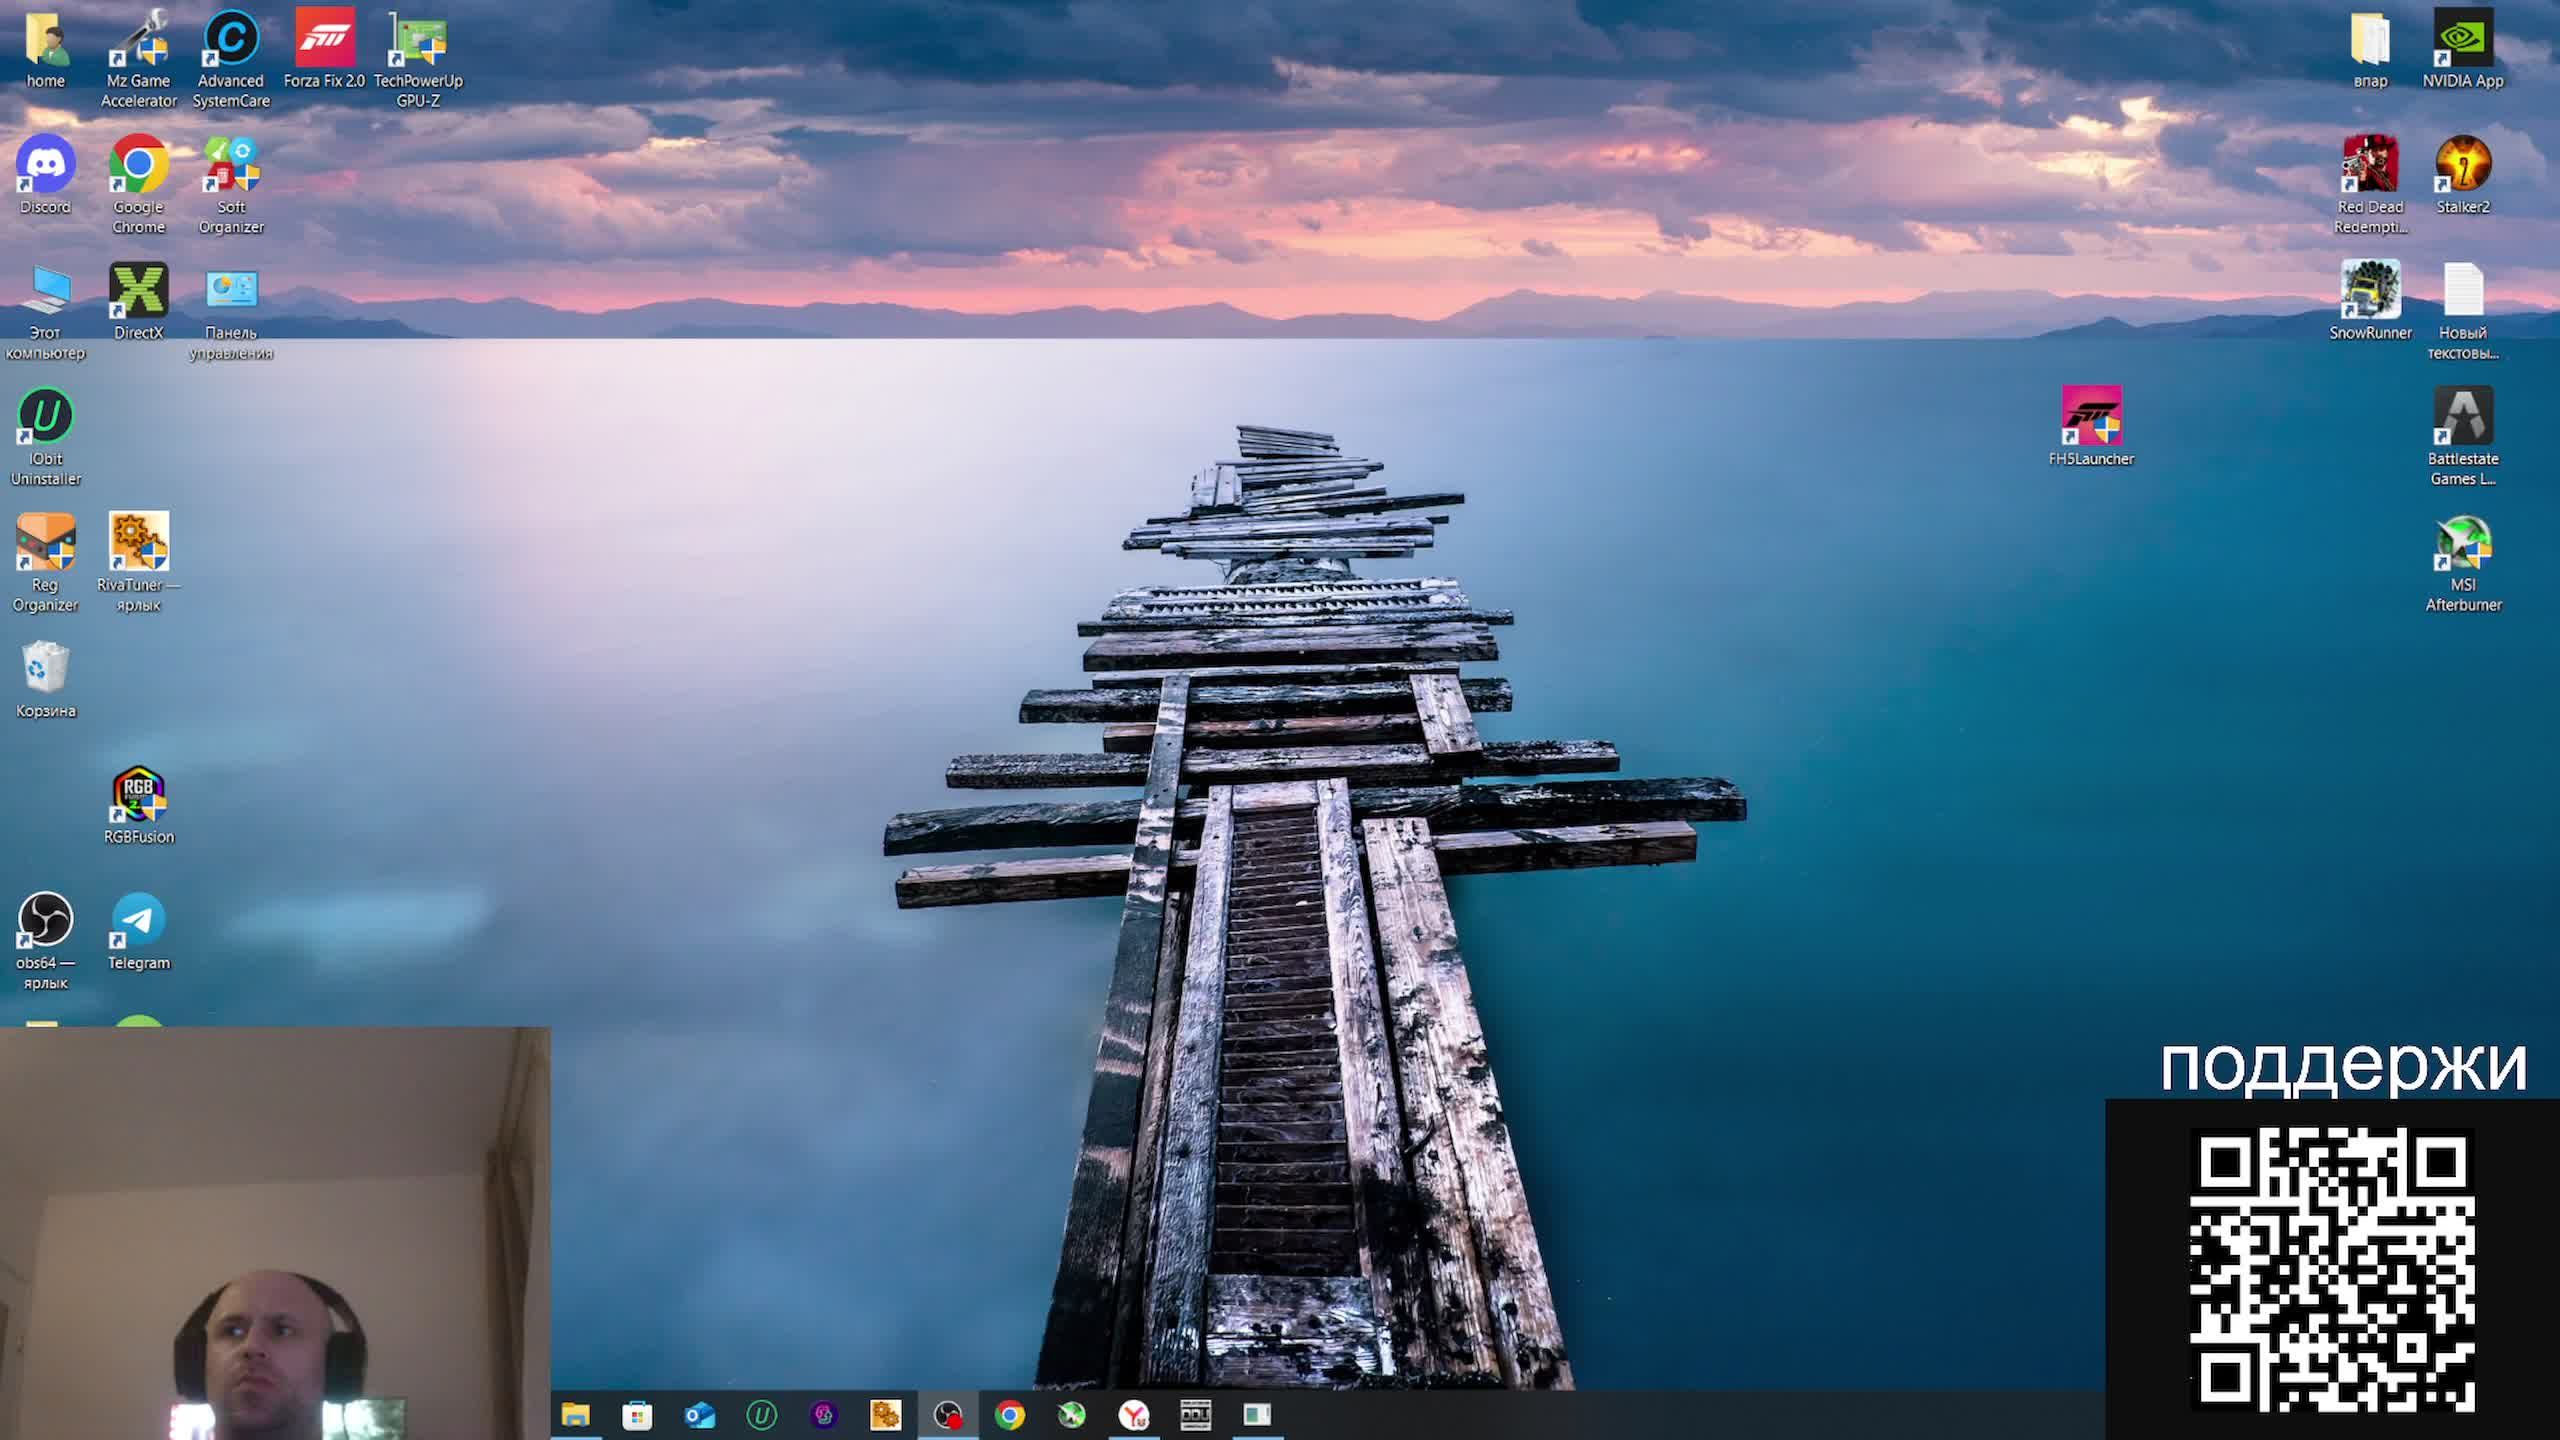Switch to OBS in the taskbar
Screen dimensions: 2560x1440
pyautogui.click(x=947, y=1414)
